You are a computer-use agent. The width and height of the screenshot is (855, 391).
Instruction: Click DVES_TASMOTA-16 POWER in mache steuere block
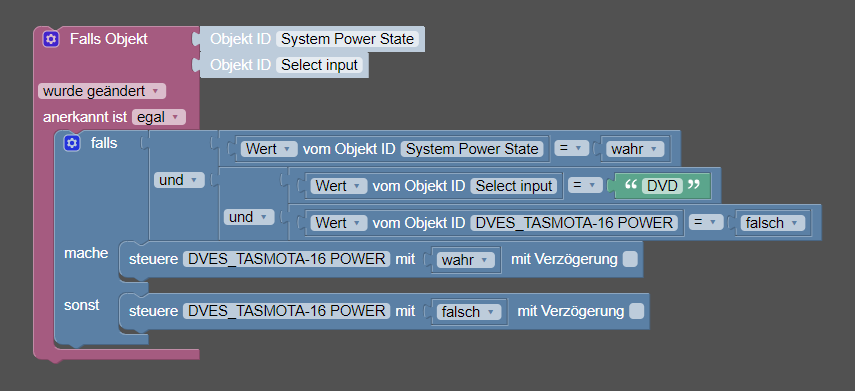coord(287,259)
